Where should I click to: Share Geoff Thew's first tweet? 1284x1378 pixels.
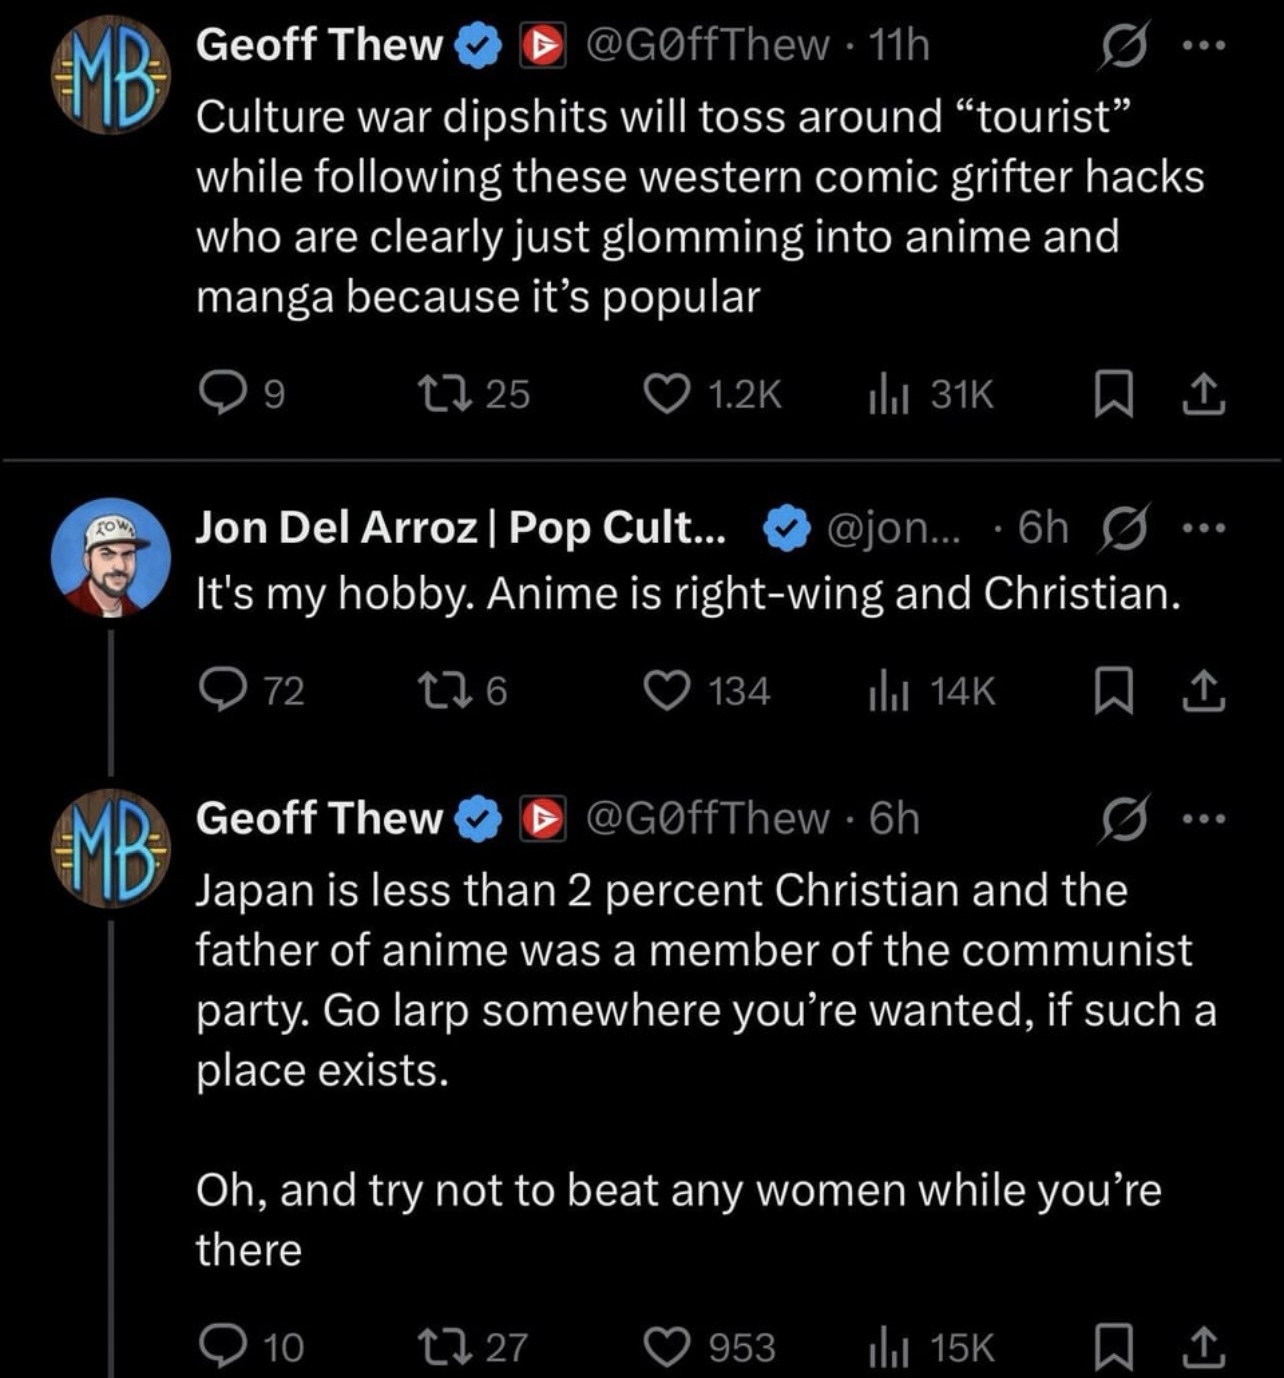point(1203,393)
